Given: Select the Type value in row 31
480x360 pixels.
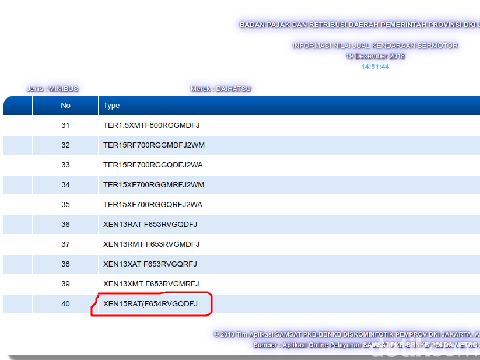Looking at the screenshot, I should pos(151,126).
